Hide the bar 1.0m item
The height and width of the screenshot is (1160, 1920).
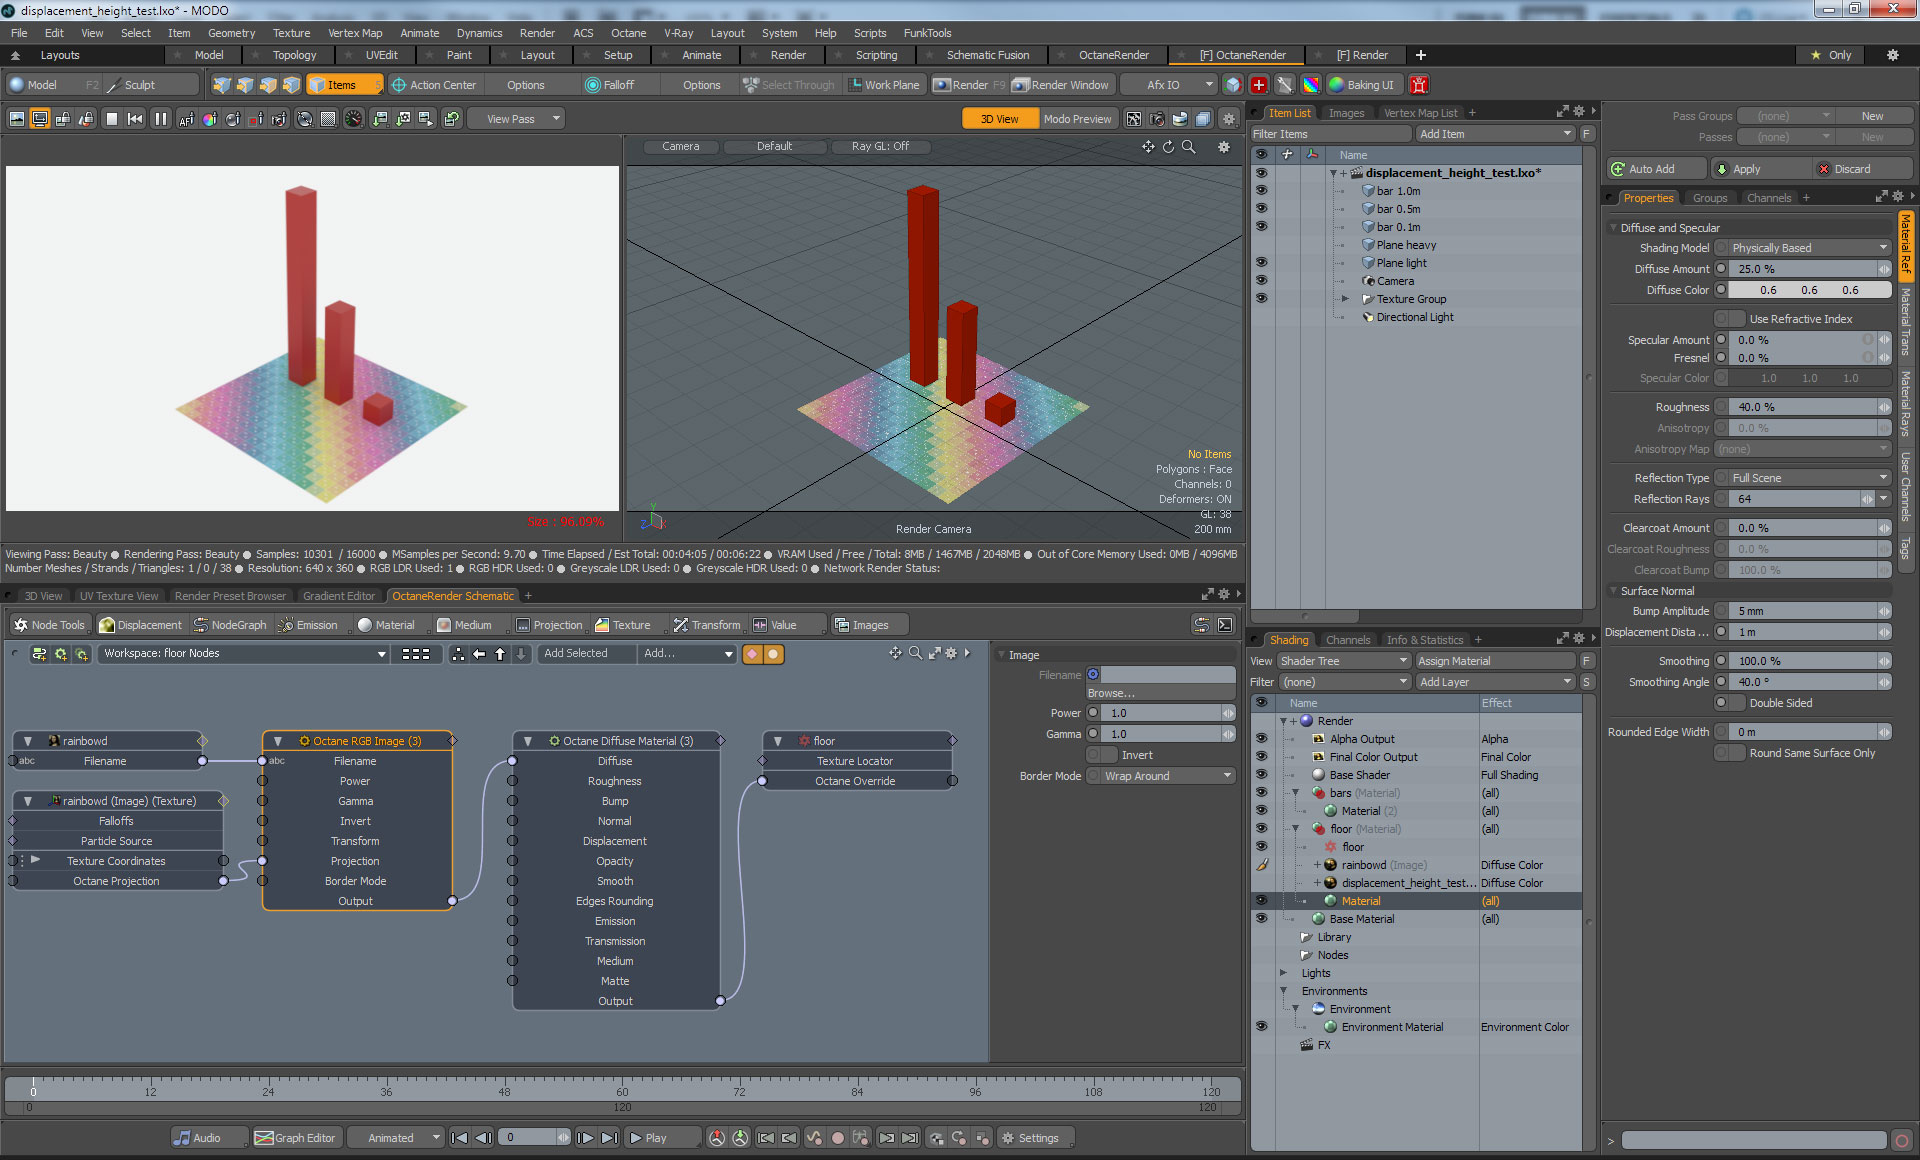1261,191
